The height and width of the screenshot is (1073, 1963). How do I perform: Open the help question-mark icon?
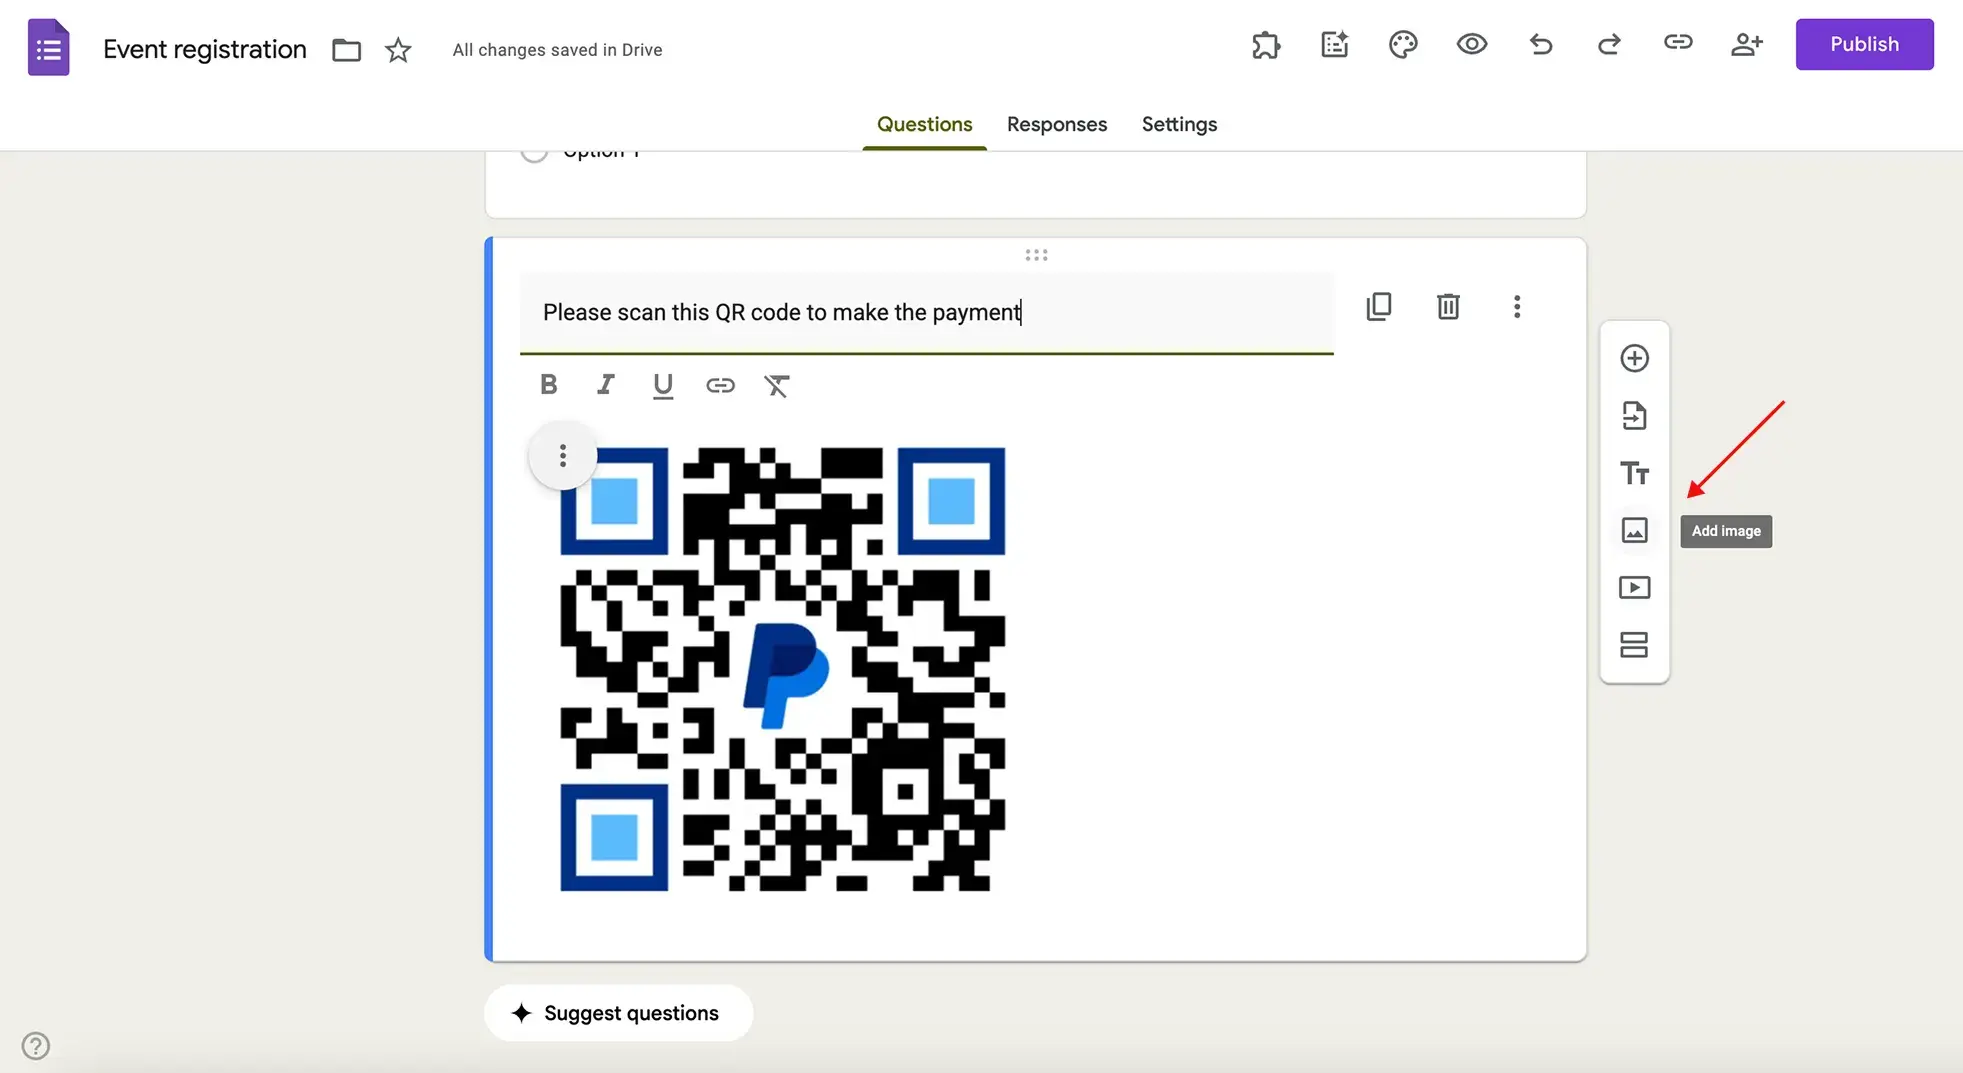(x=36, y=1046)
